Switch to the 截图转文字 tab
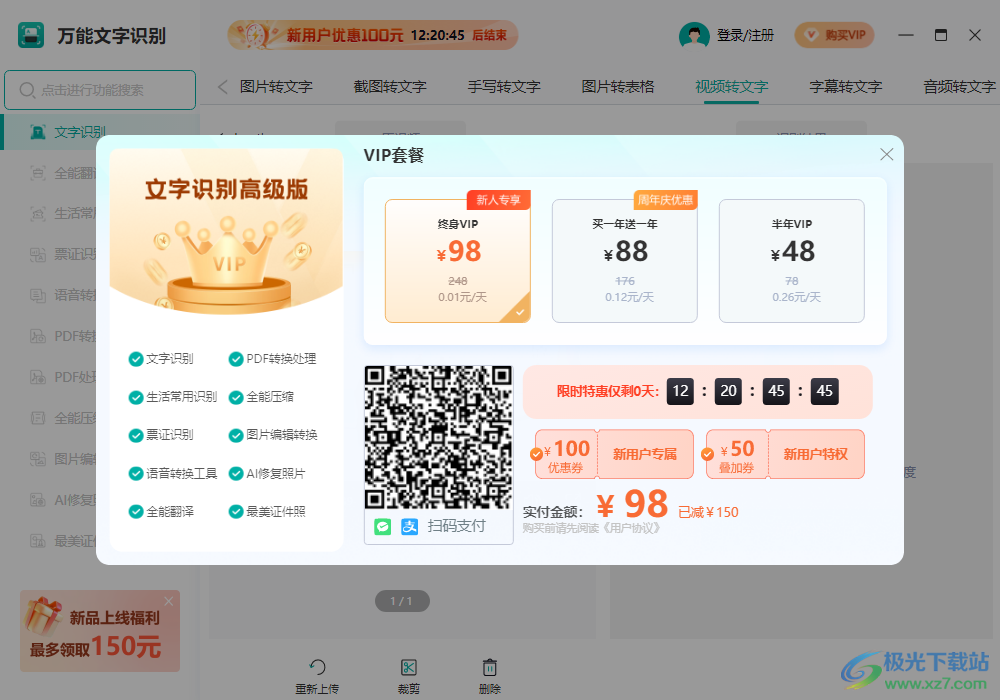1000x700 pixels. [x=390, y=87]
